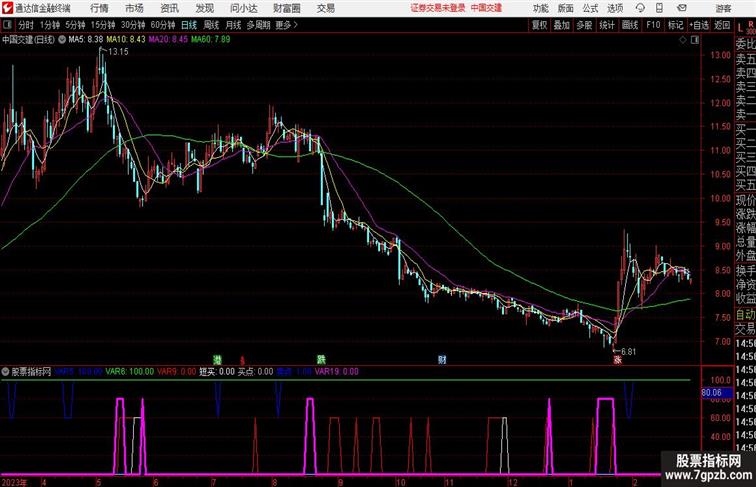Click the 证券交易未登录 login link

coord(438,8)
